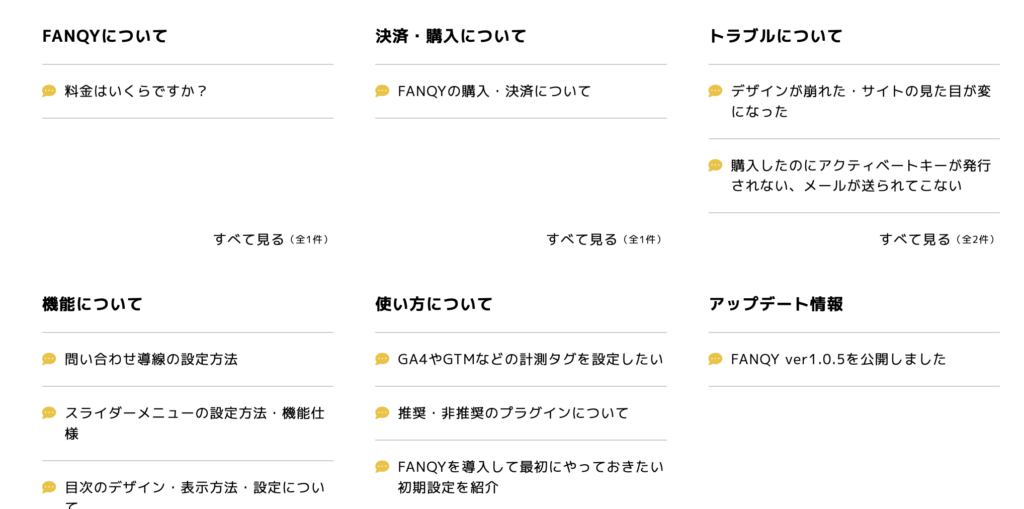Click bubble icon beside スライダーメニュー article
Image resolution: width=1024 pixels, height=509 pixels.
click(49, 413)
